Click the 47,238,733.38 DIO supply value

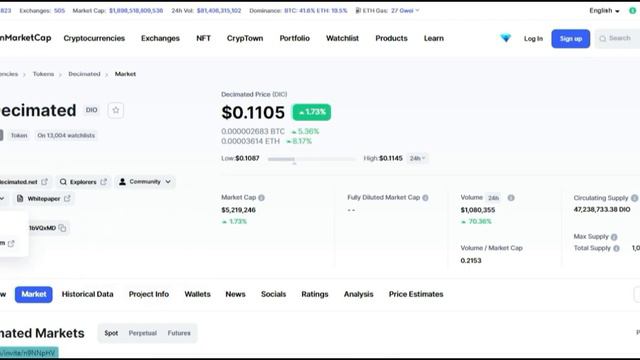(x=602, y=209)
